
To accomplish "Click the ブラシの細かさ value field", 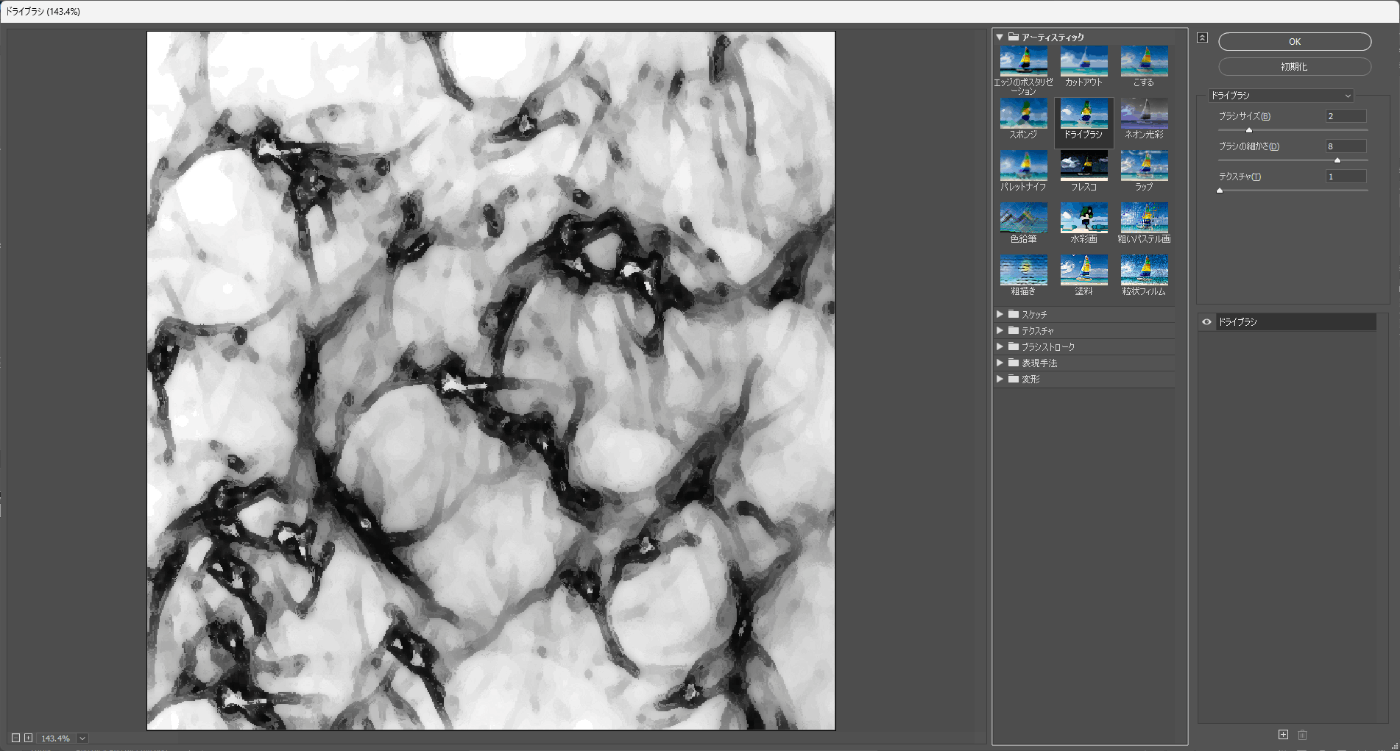I will pyautogui.click(x=1346, y=146).
